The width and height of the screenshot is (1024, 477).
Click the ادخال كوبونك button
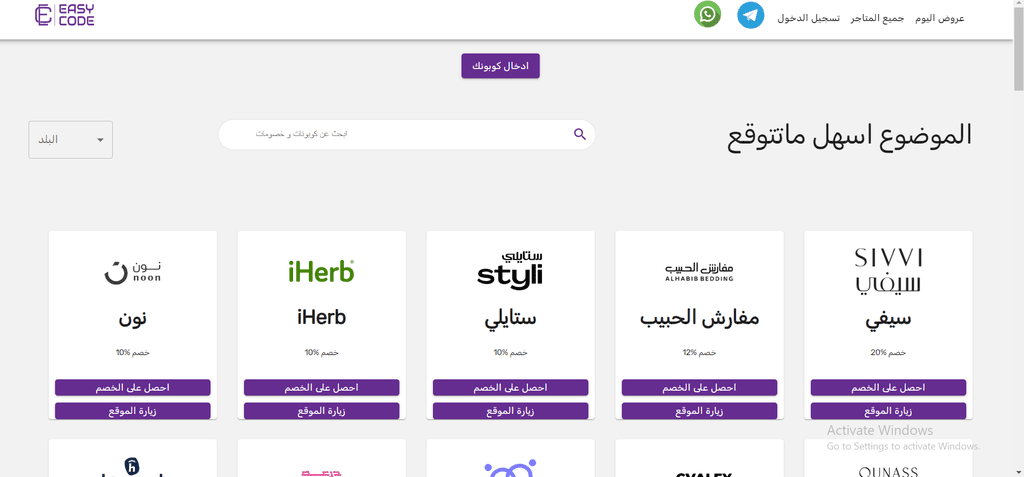(500, 66)
